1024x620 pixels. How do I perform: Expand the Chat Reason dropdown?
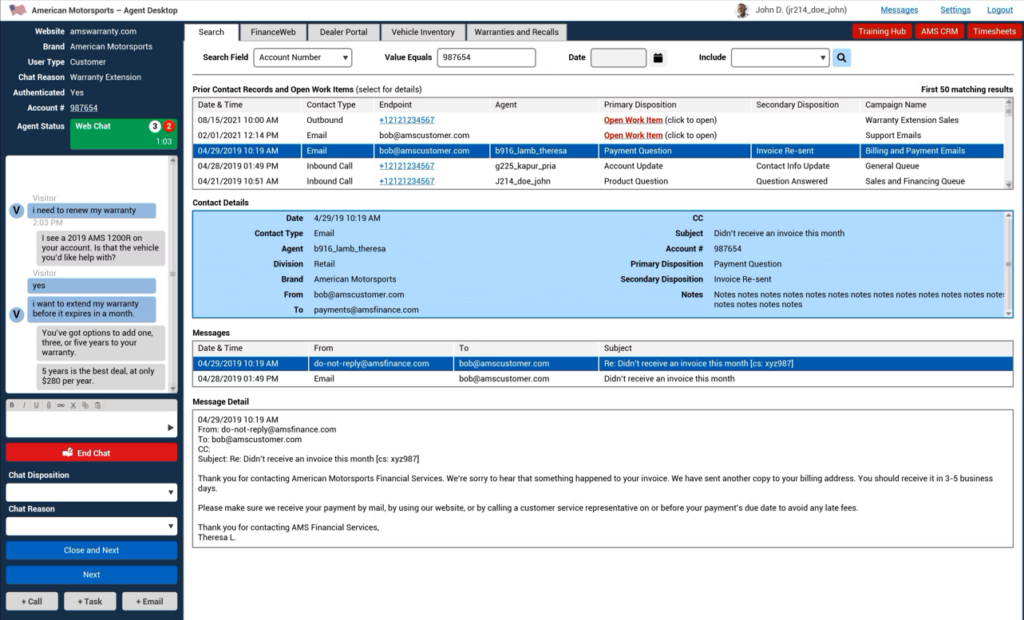click(91, 526)
